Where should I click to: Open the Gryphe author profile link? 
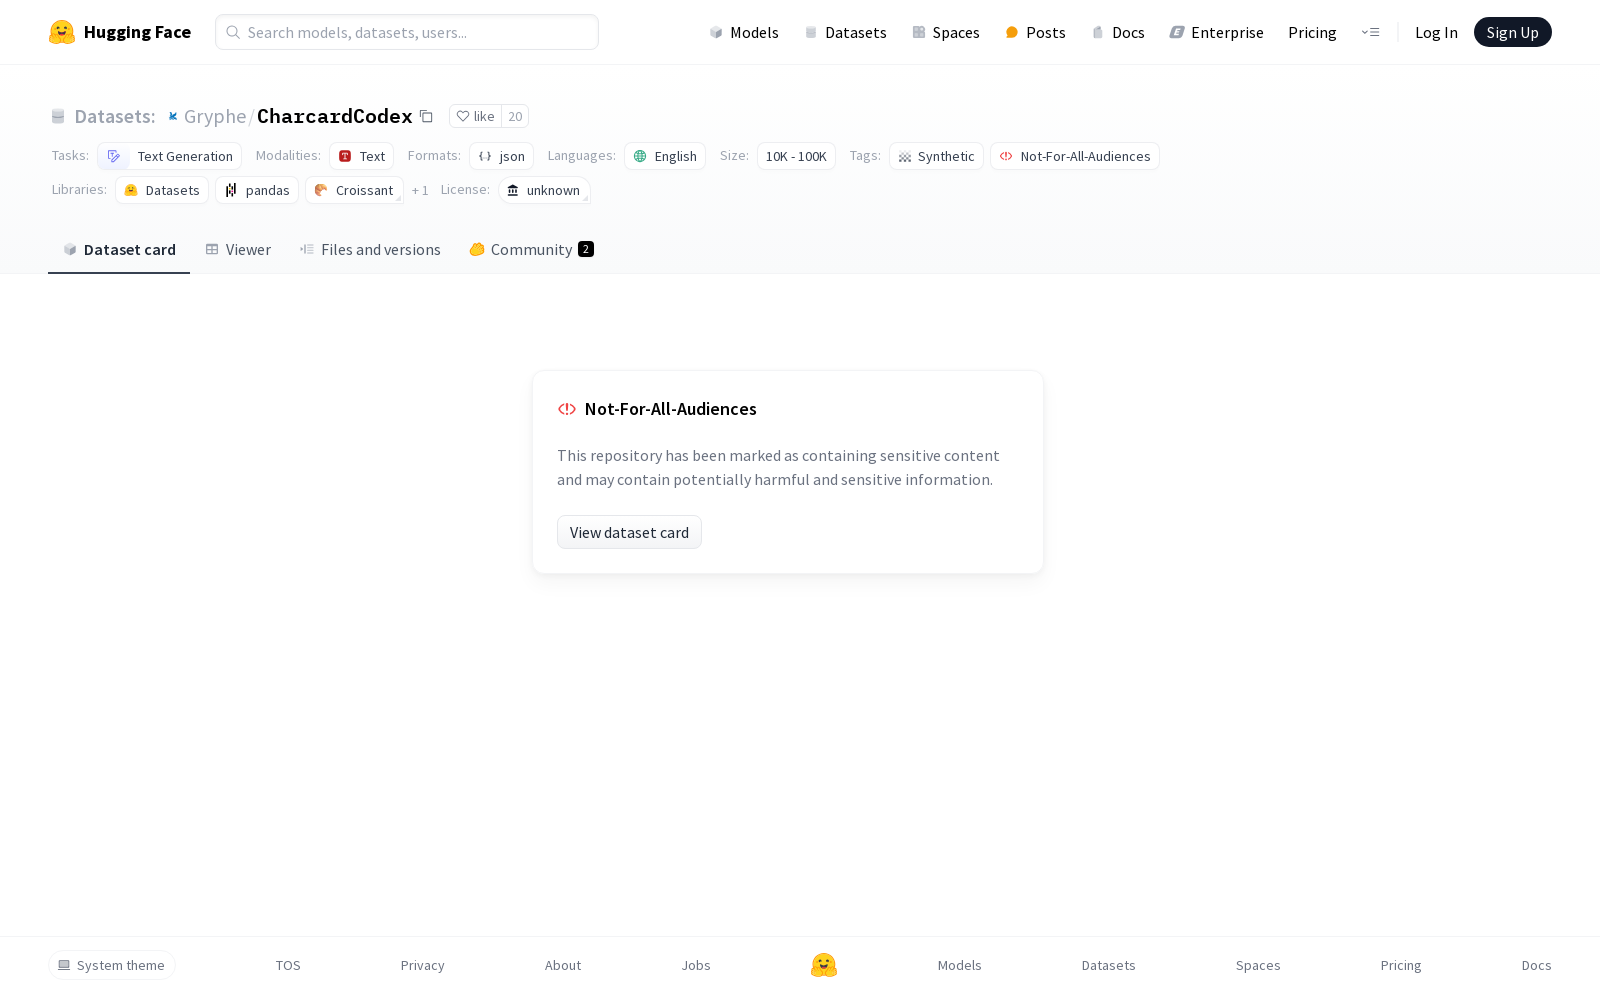215,116
